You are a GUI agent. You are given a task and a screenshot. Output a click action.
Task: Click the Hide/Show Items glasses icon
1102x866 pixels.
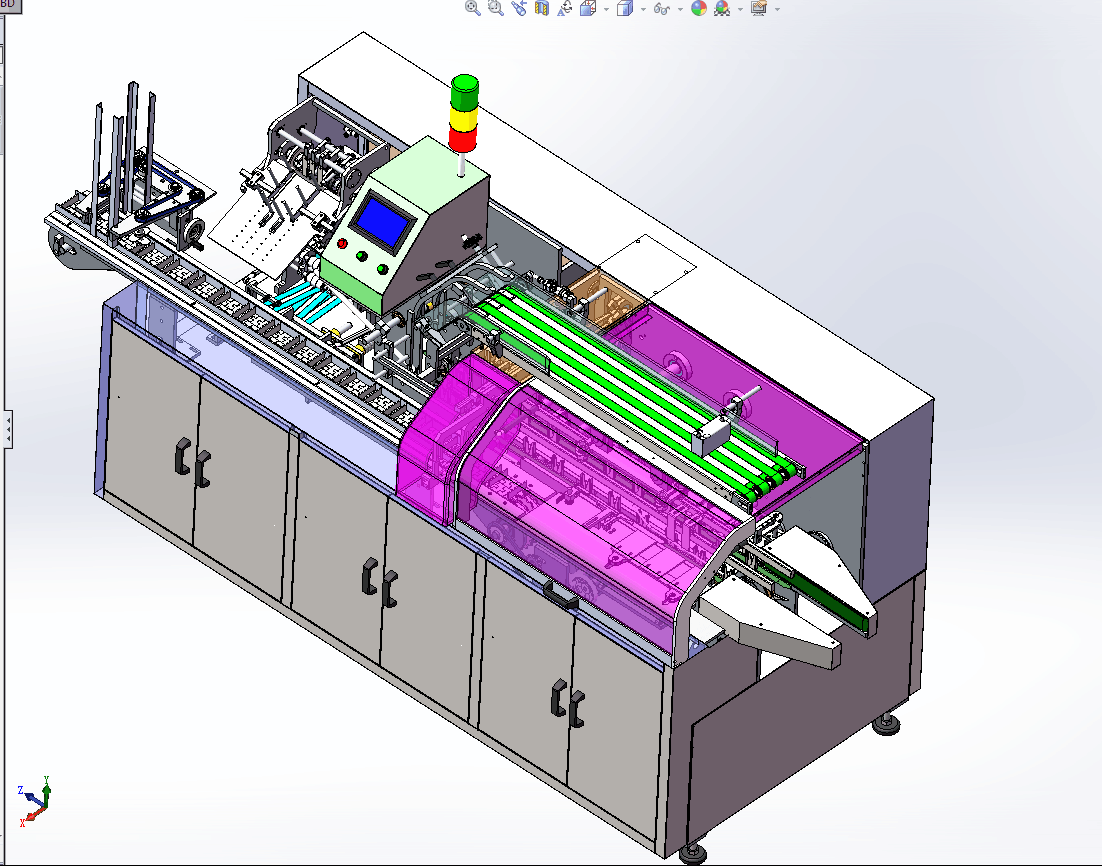pos(661,8)
